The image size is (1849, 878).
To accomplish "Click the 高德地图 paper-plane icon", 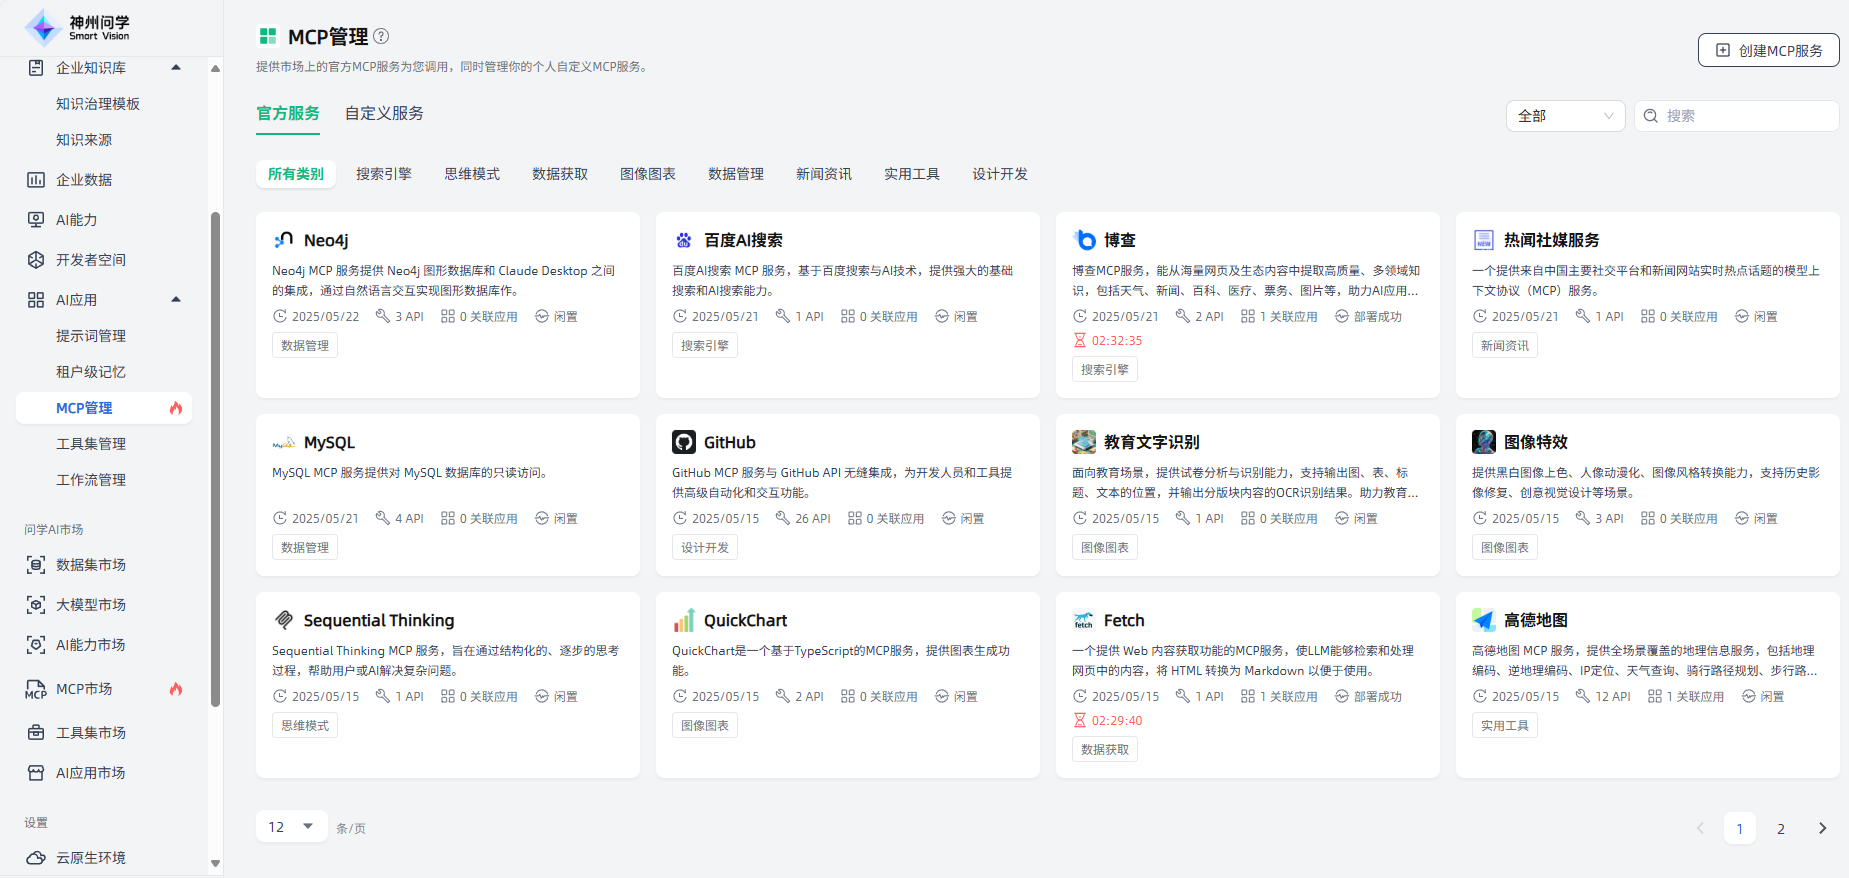I will [1484, 620].
